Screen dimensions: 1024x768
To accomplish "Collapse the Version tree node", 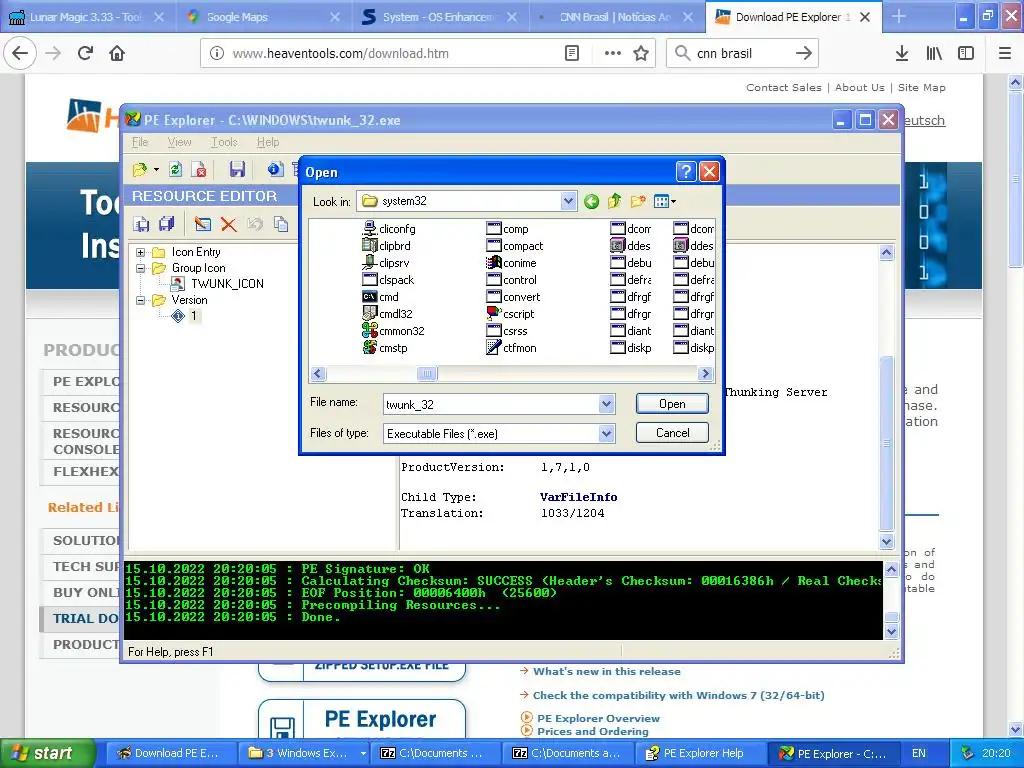I will [x=140, y=300].
